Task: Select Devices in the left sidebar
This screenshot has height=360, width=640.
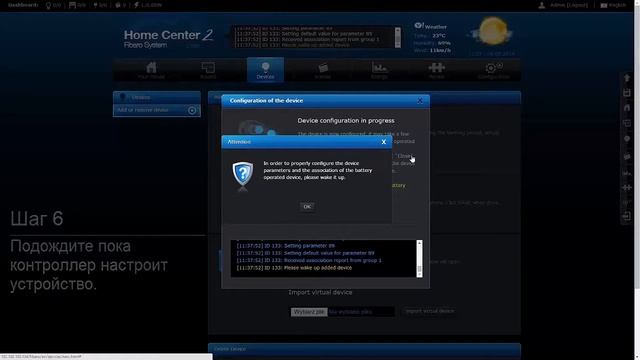Action: [x=157, y=97]
